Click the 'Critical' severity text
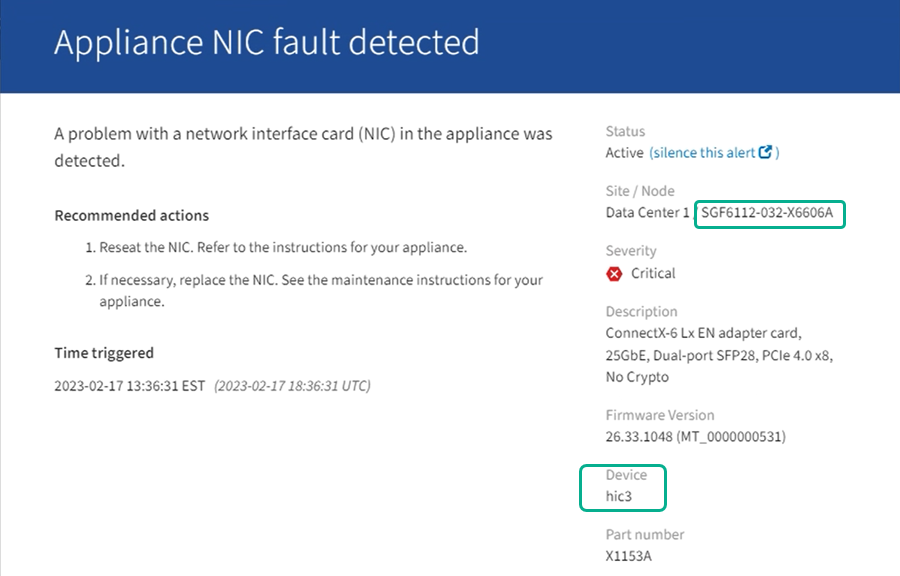The image size is (900, 576). pos(653,274)
